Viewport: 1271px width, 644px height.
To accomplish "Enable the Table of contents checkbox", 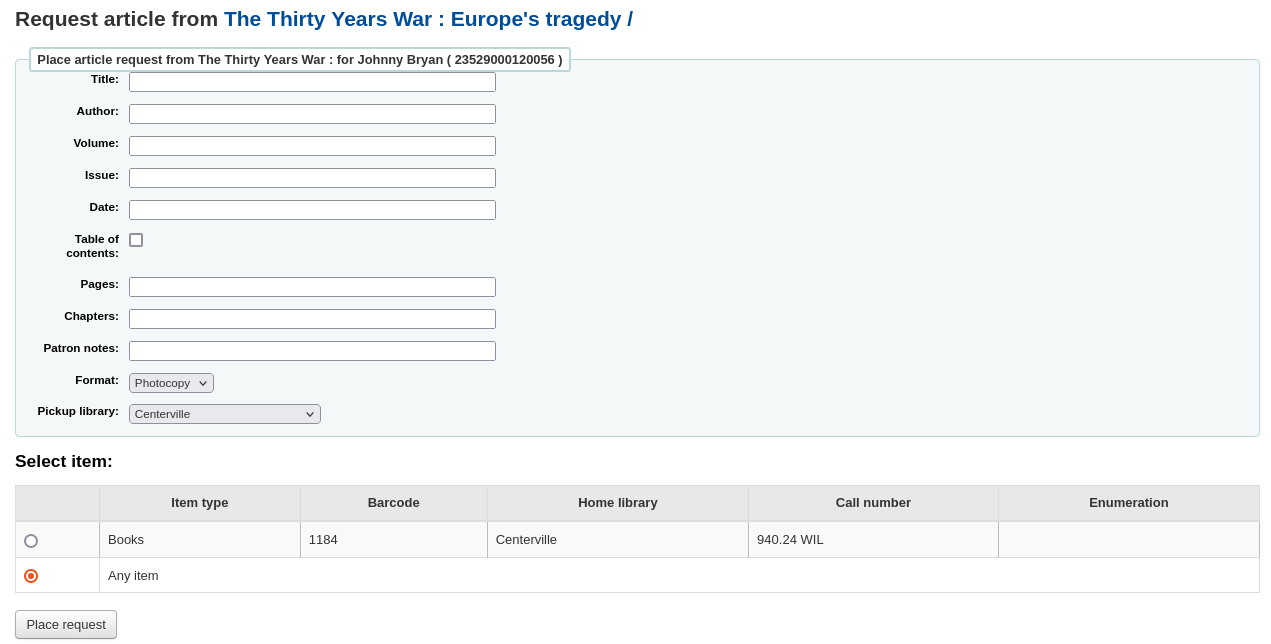I will pos(135,239).
